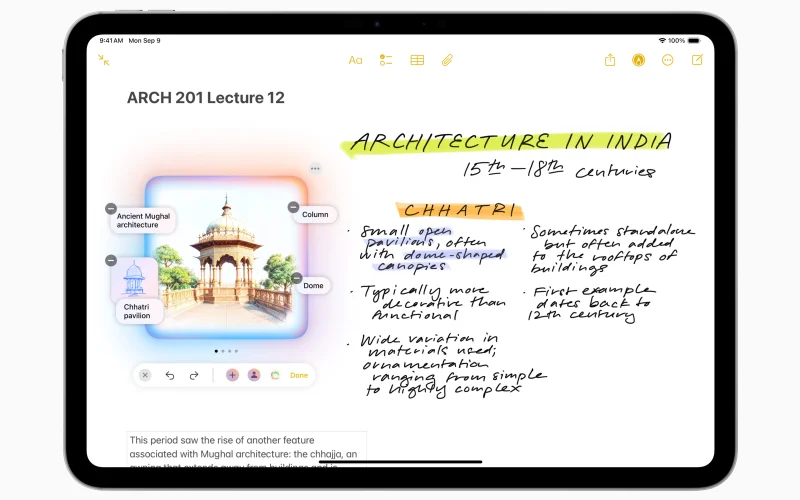Remove the Column suggestion bubble
Screen dimensions: 800x500
point(293,207)
